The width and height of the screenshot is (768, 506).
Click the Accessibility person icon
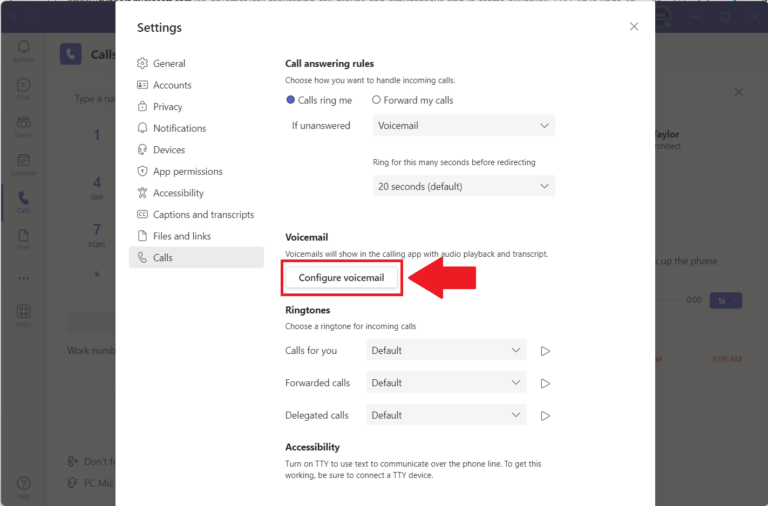(x=142, y=193)
